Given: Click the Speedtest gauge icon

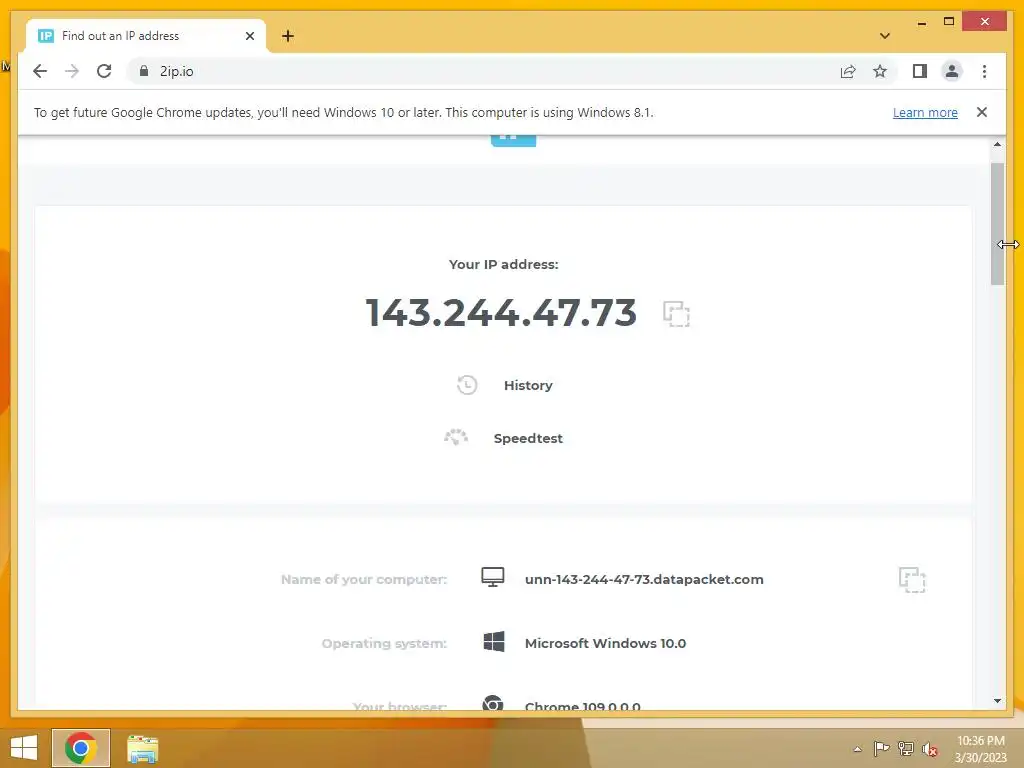Looking at the screenshot, I should 456,438.
